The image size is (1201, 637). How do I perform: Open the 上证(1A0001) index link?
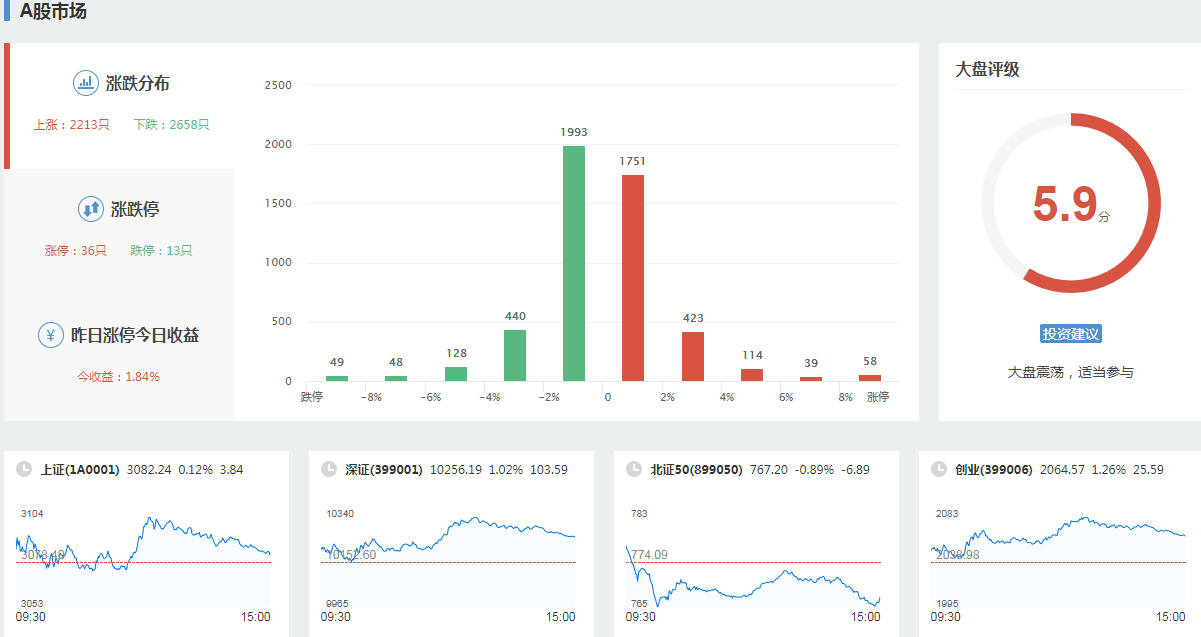80,469
